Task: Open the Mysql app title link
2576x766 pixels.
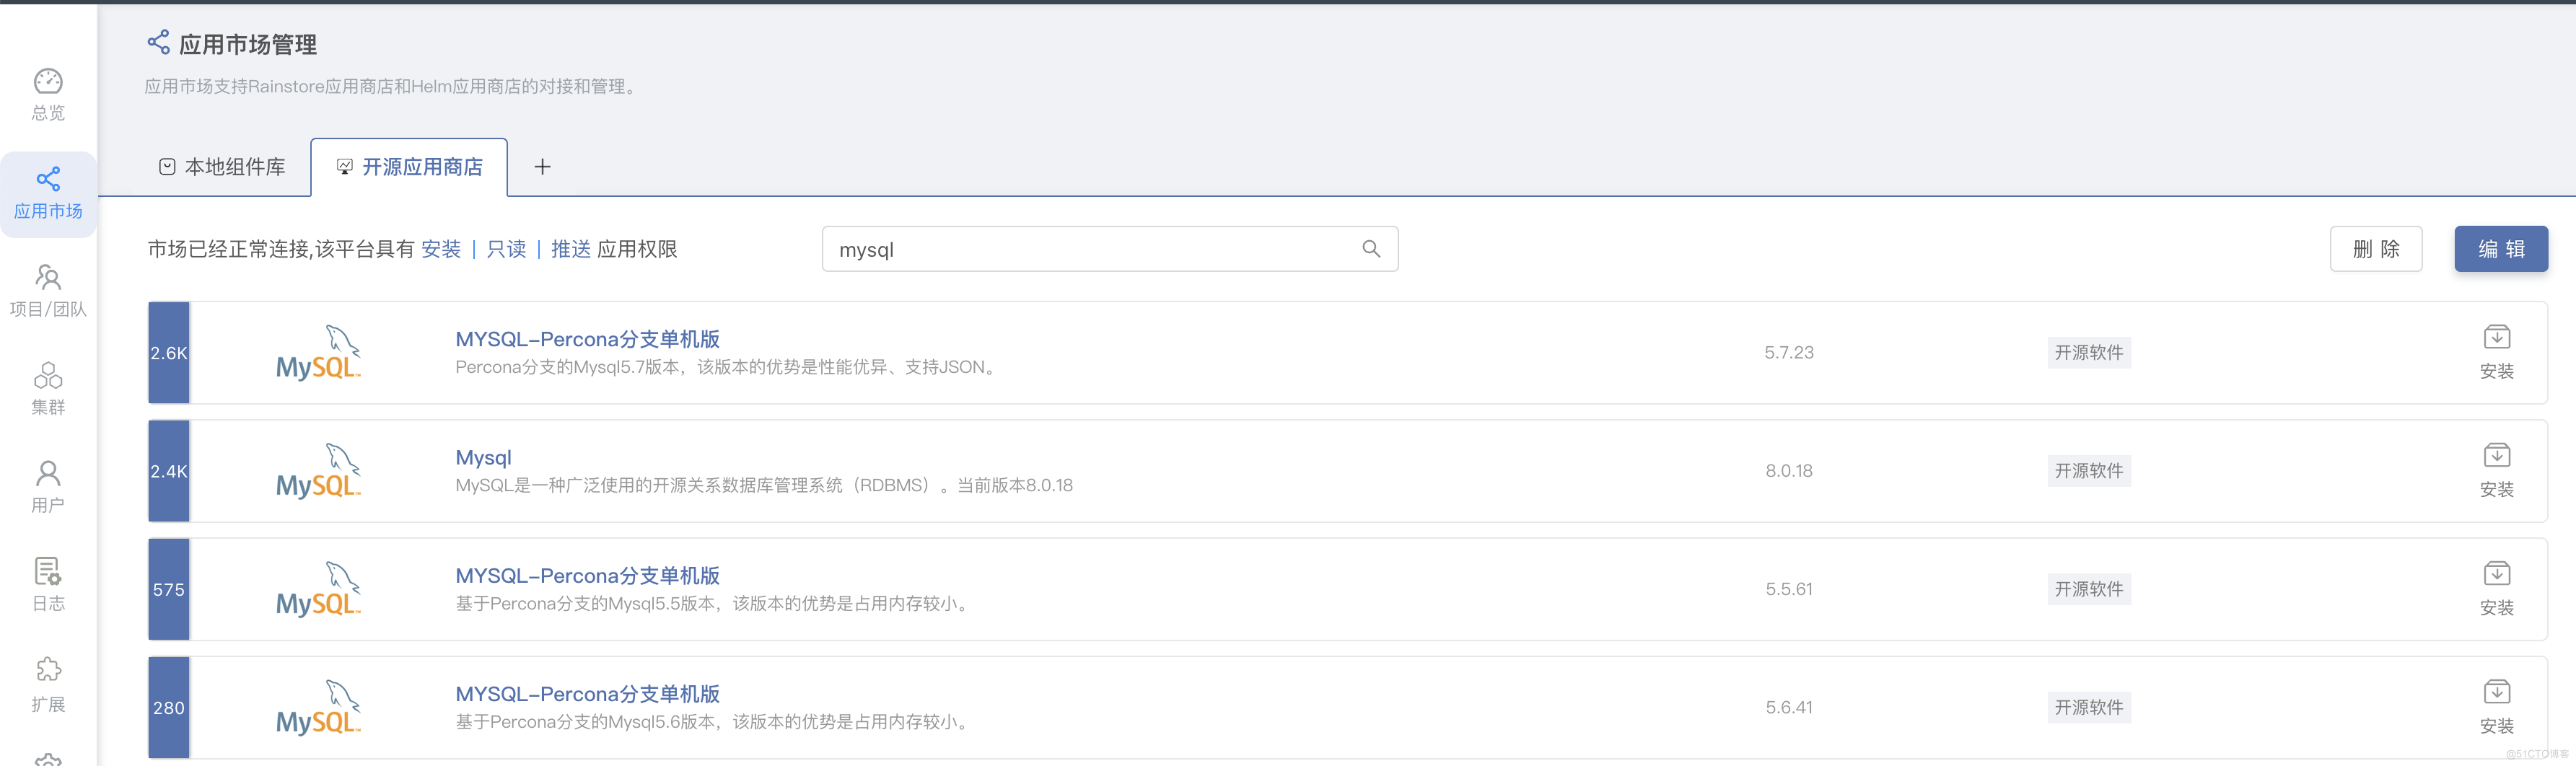Action: (483, 457)
